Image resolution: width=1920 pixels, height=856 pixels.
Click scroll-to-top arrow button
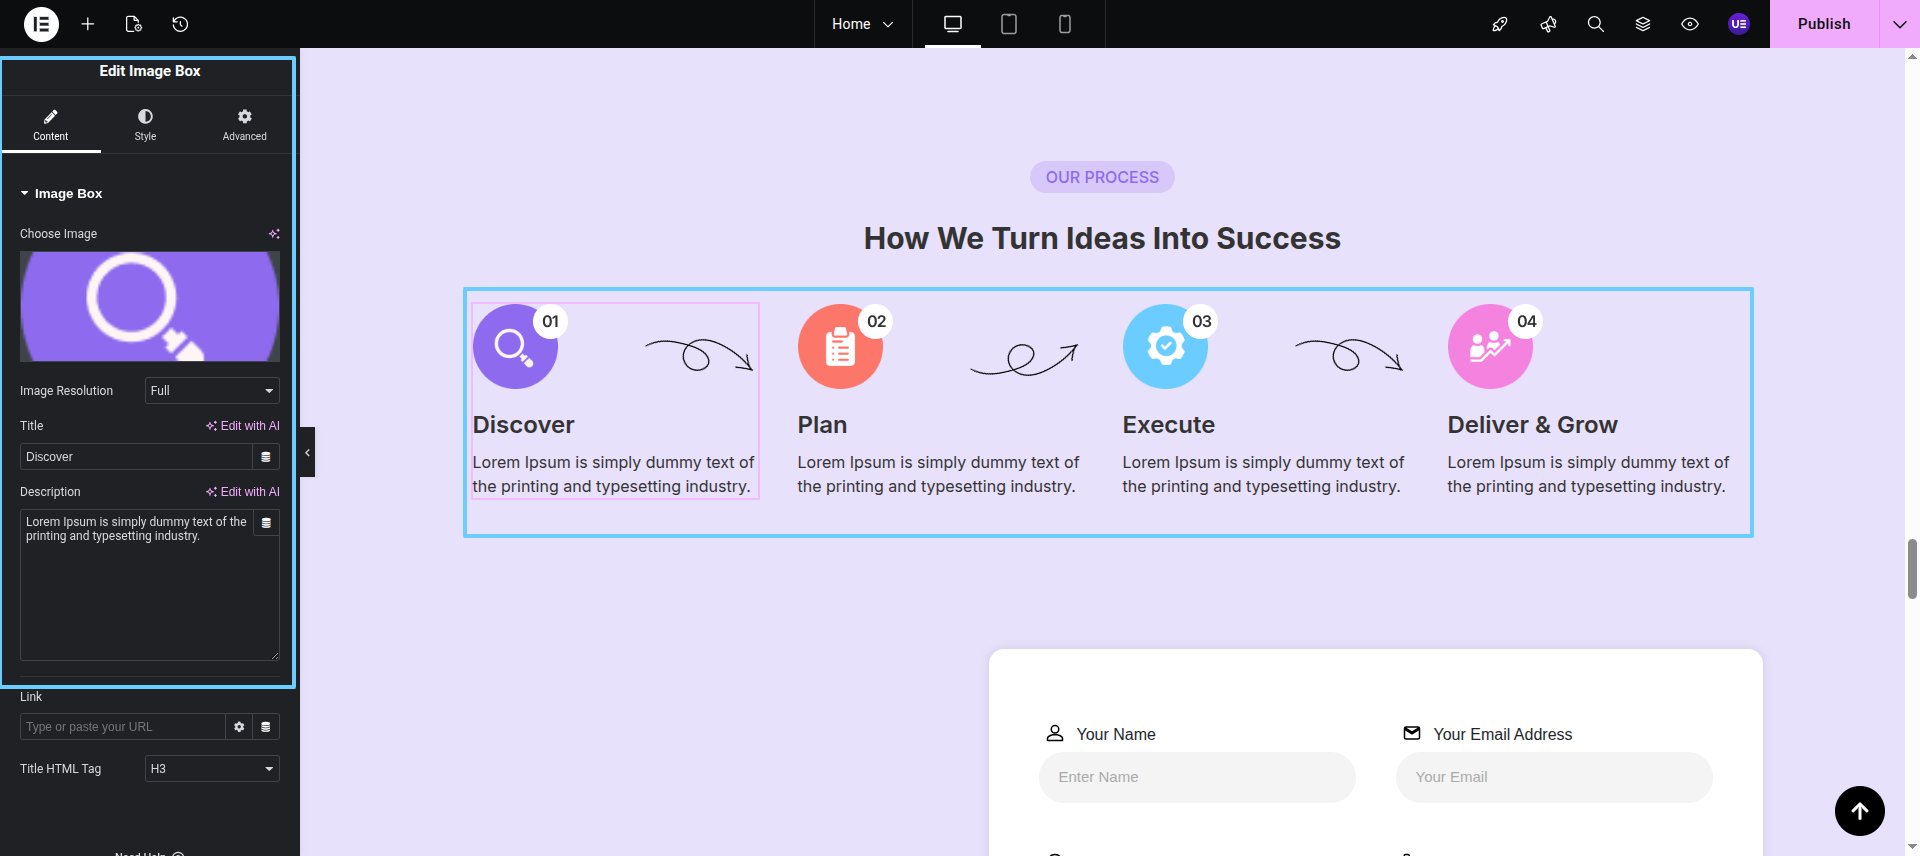point(1859,811)
